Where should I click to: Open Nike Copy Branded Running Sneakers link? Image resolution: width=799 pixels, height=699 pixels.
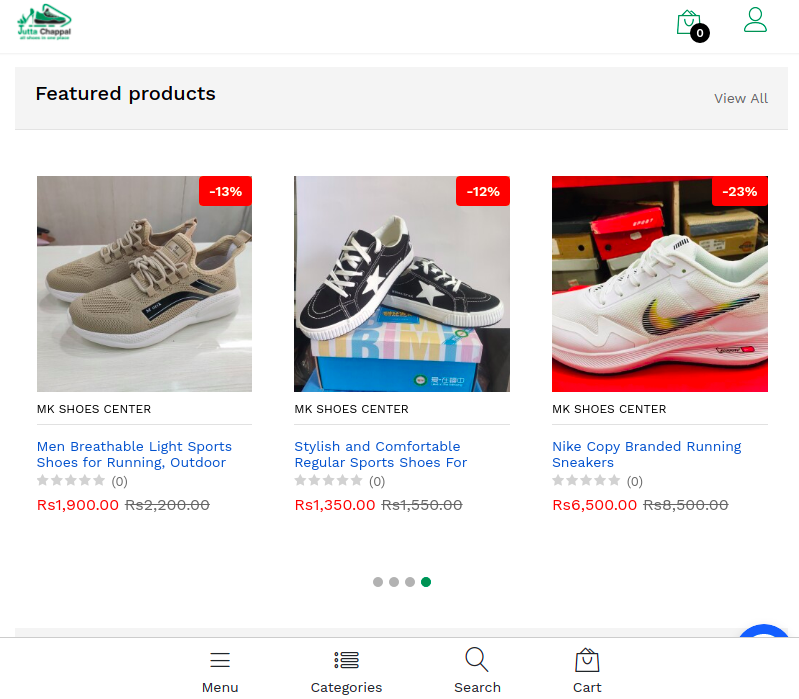click(x=646, y=454)
